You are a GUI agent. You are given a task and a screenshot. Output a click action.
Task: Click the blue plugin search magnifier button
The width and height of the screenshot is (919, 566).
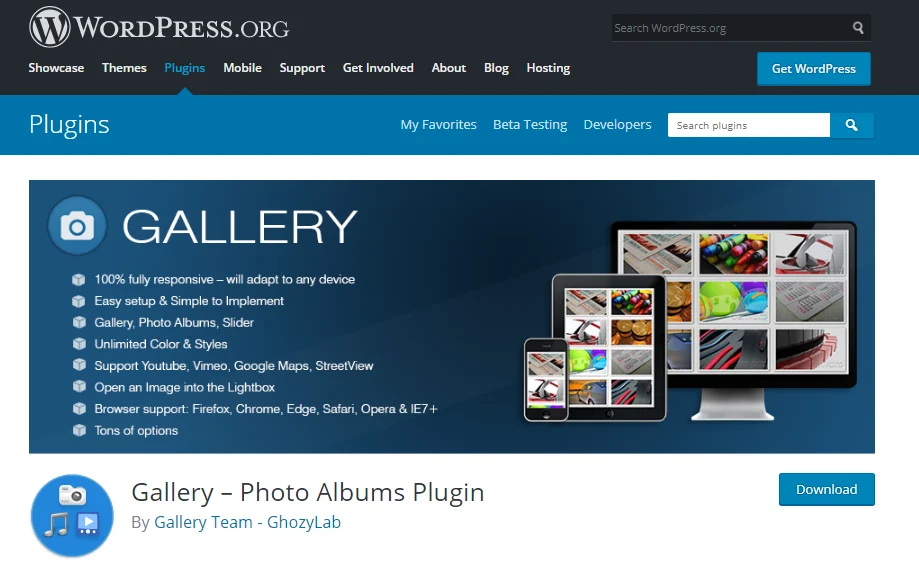point(852,125)
